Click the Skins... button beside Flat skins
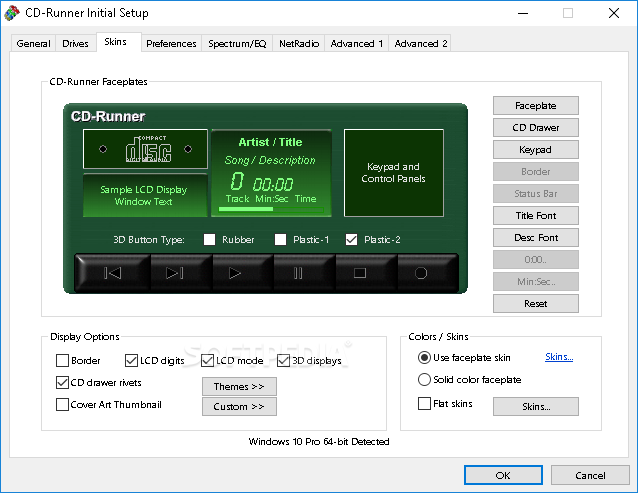 point(536,406)
